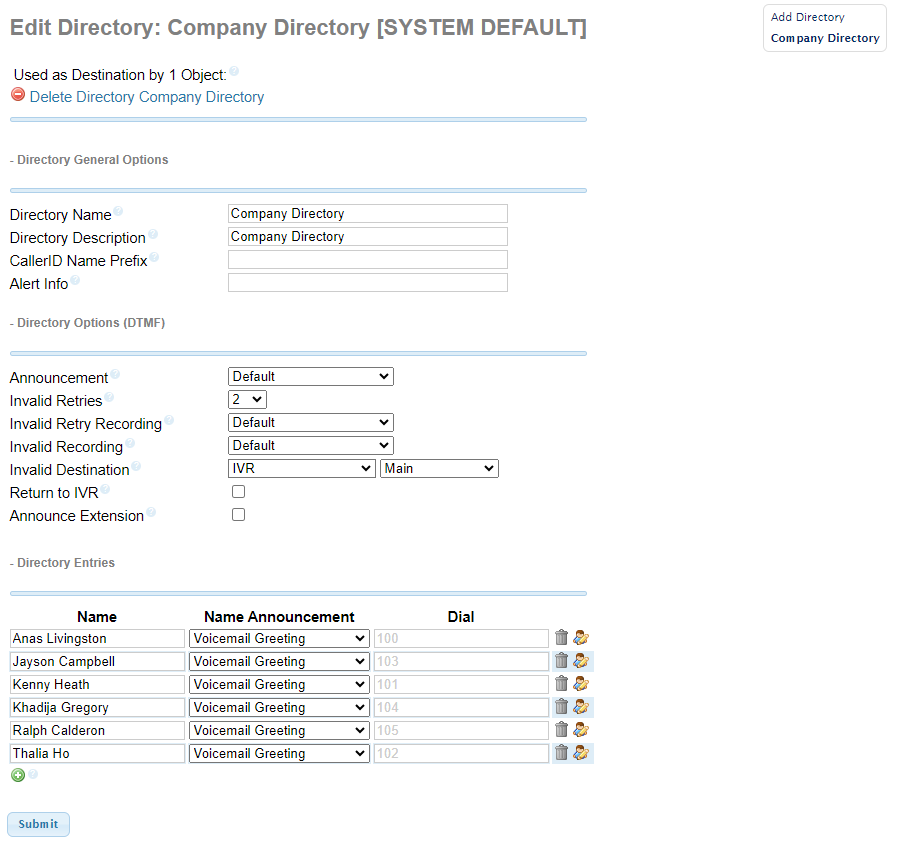Click the CallerID Name Prefix input field

click(367, 259)
